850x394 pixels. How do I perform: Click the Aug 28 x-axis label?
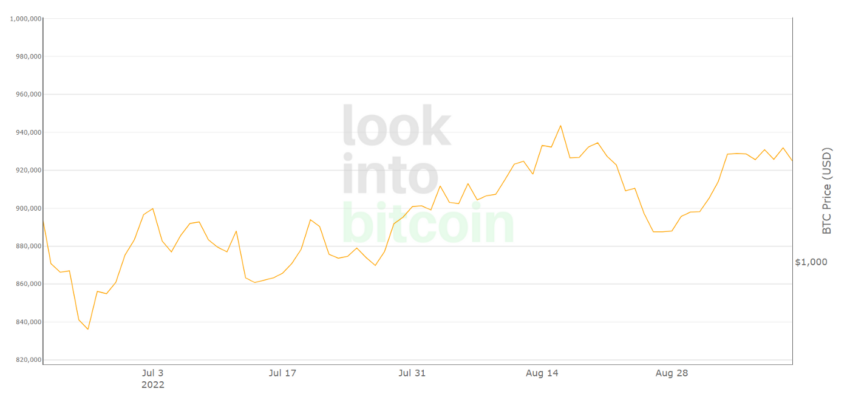tap(672, 373)
